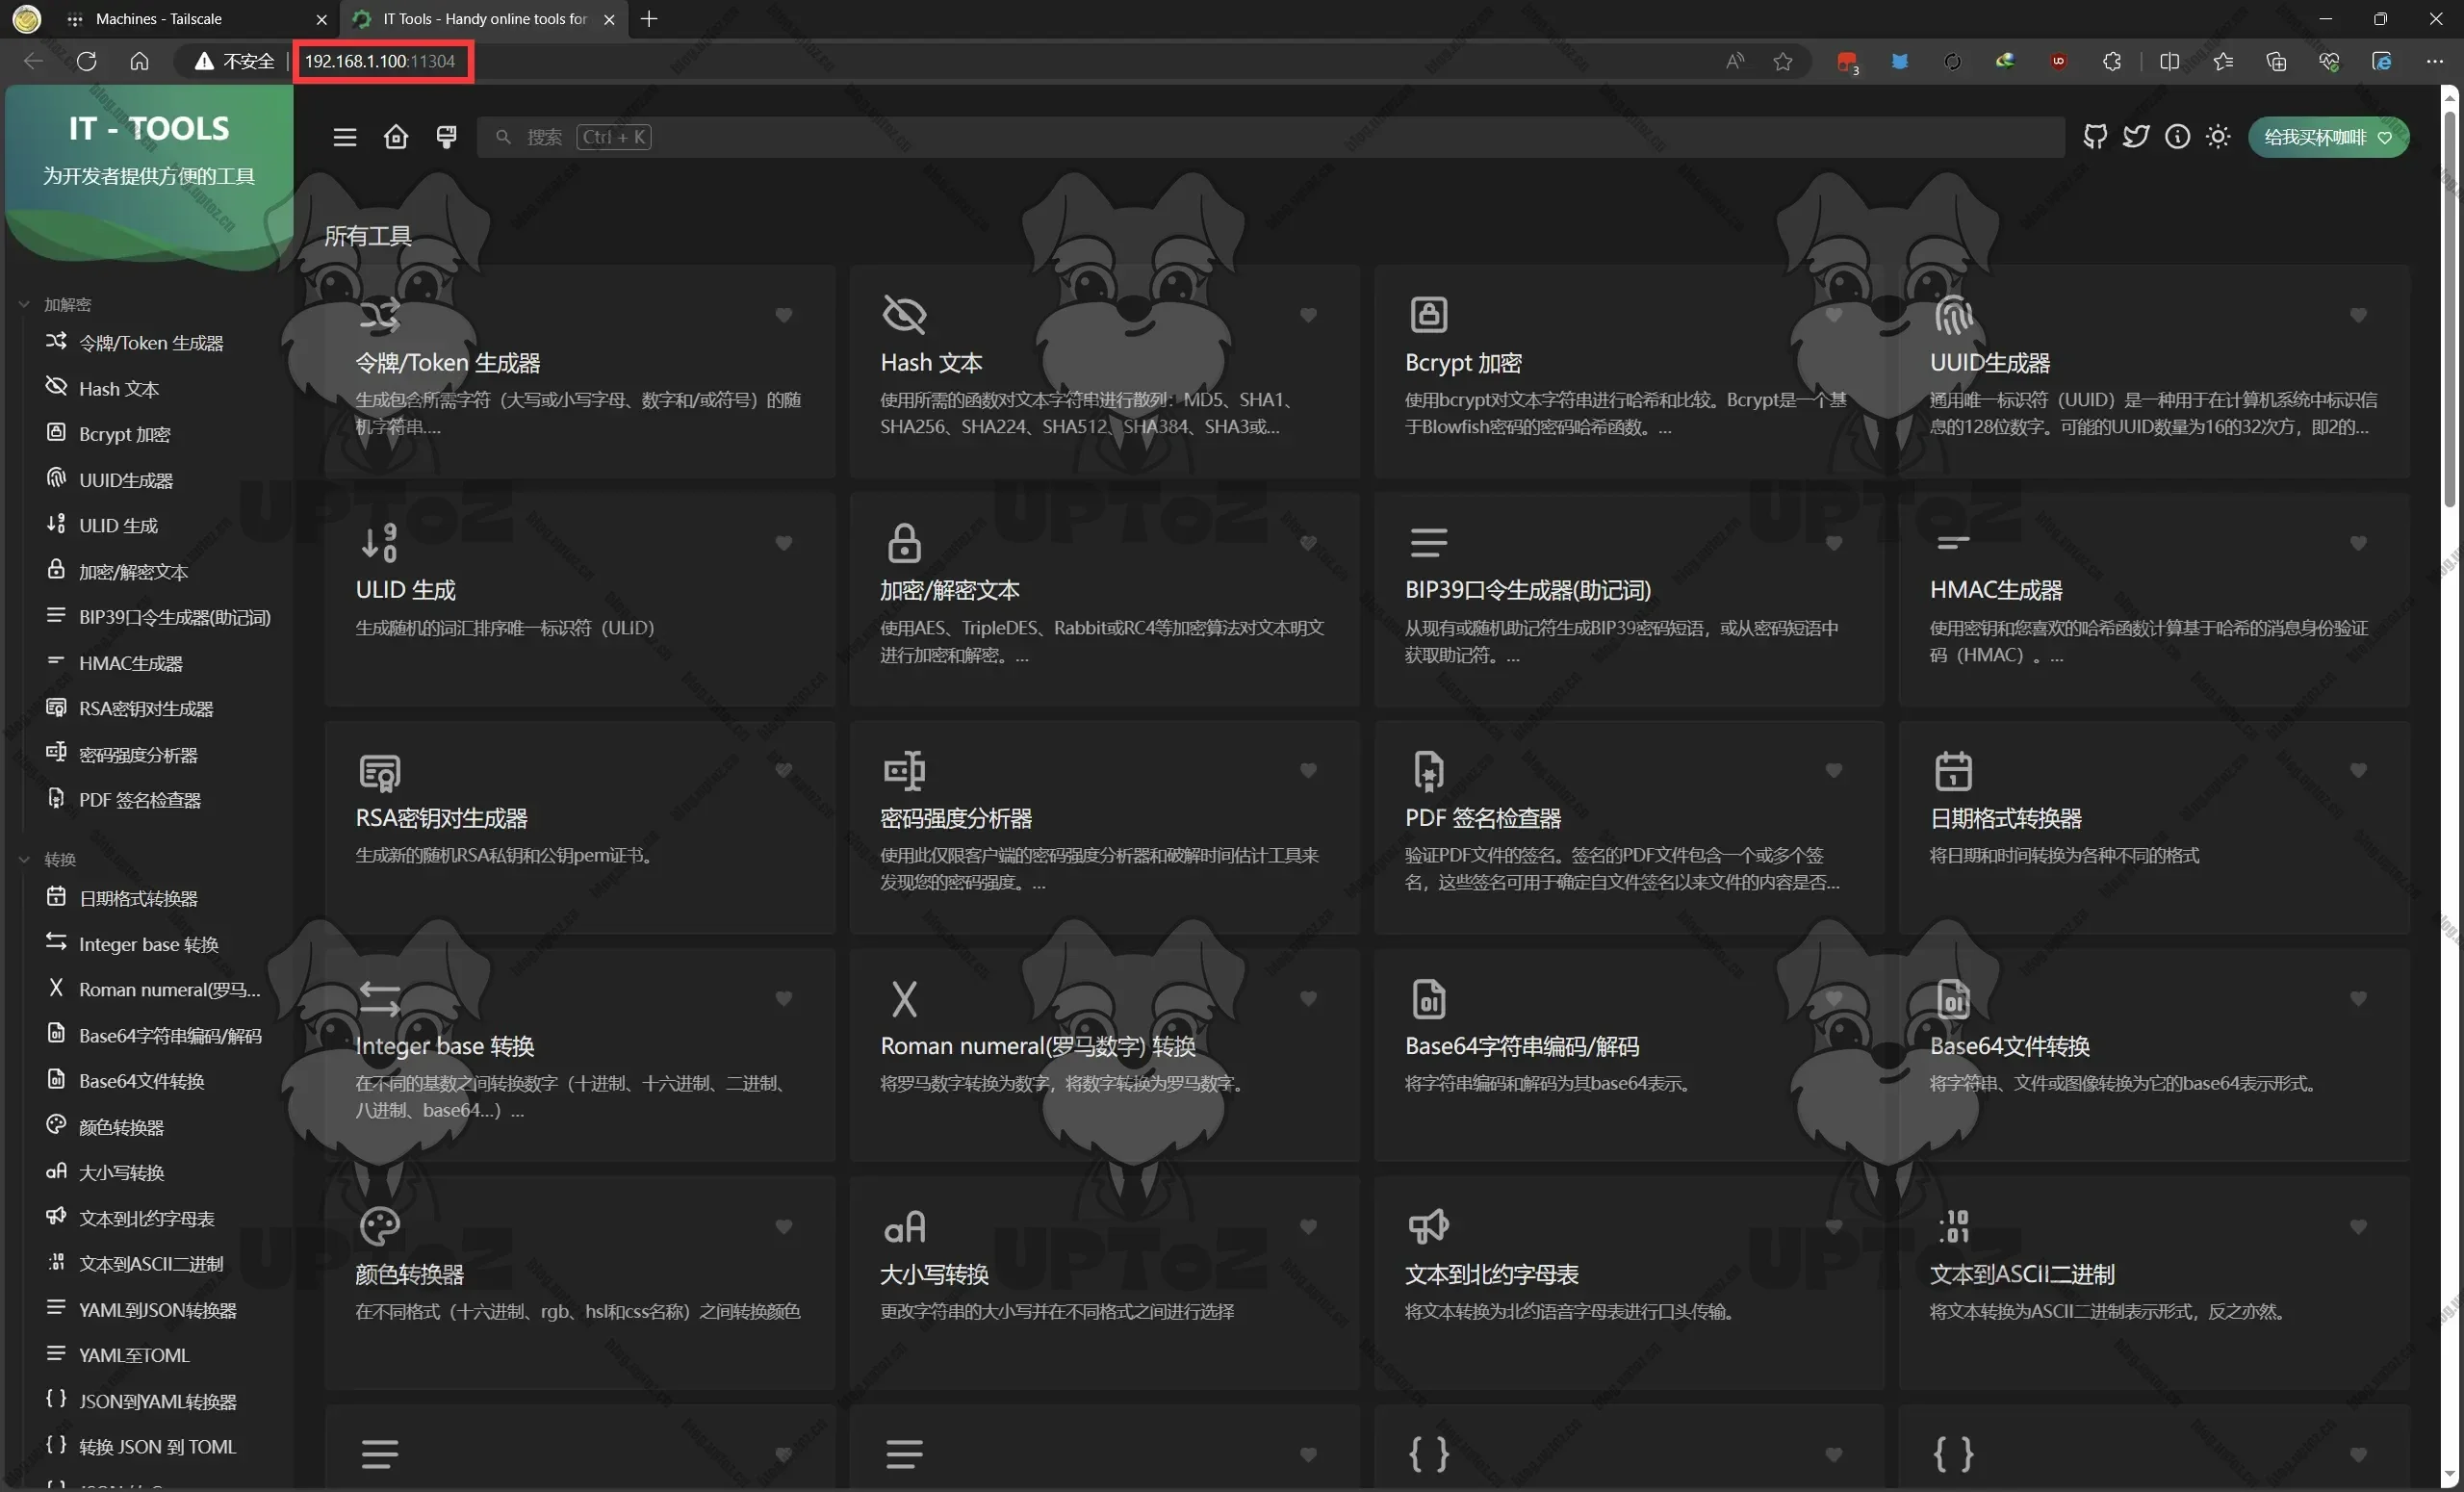Click the RSA密钥对生成器 card certificate icon
Viewport: 2464px width, 1492px height.
[x=380, y=771]
